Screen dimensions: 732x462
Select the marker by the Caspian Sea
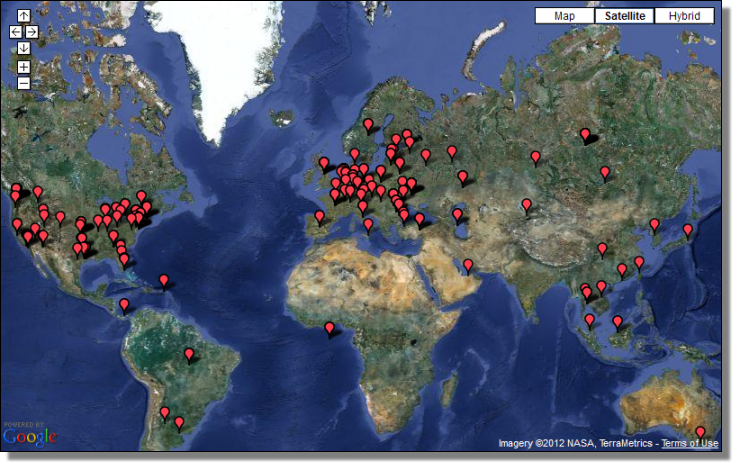[458, 216]
